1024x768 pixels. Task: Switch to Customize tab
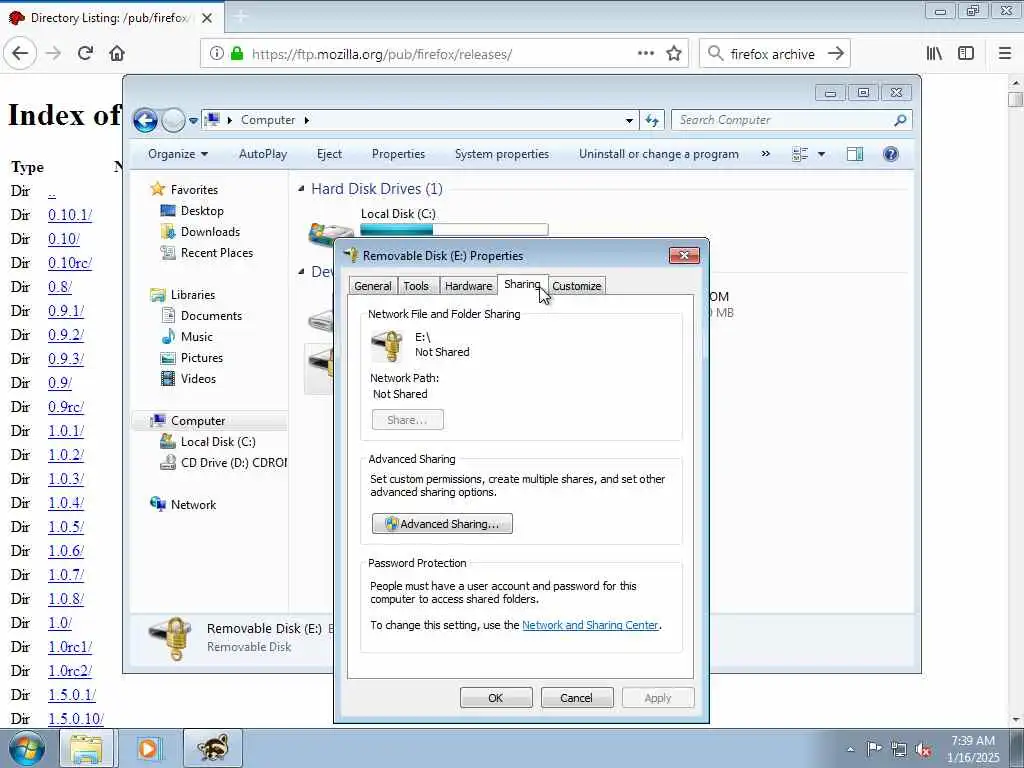click(x=576, y=286)
